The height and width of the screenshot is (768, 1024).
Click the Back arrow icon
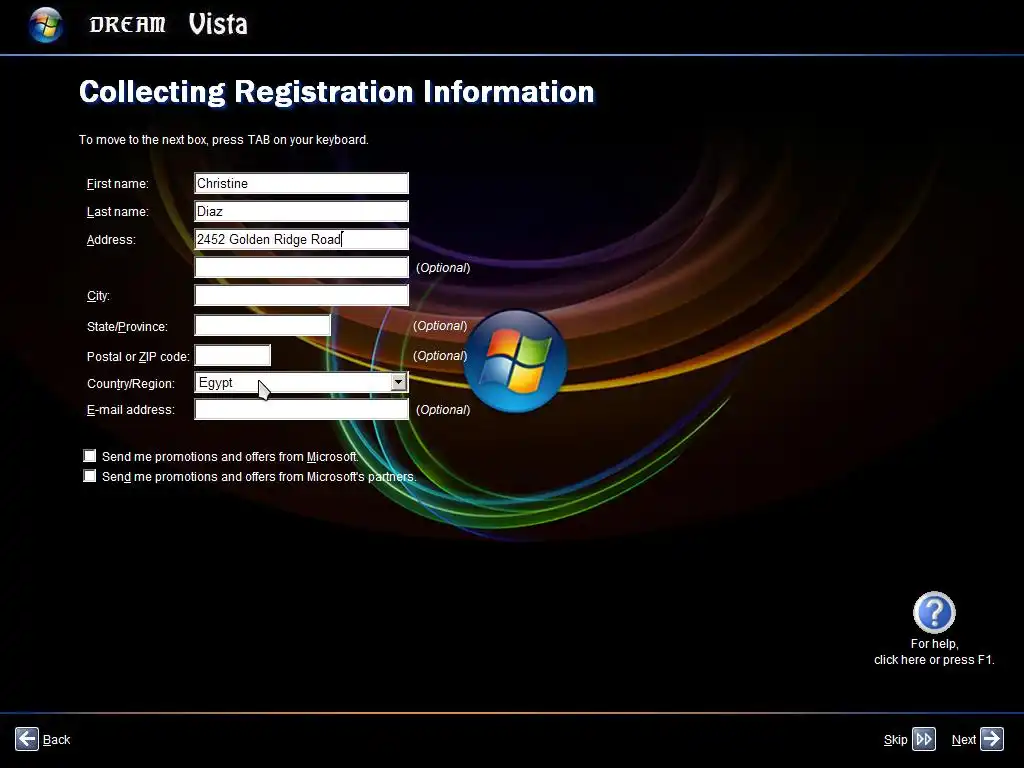tap(27, 739)
